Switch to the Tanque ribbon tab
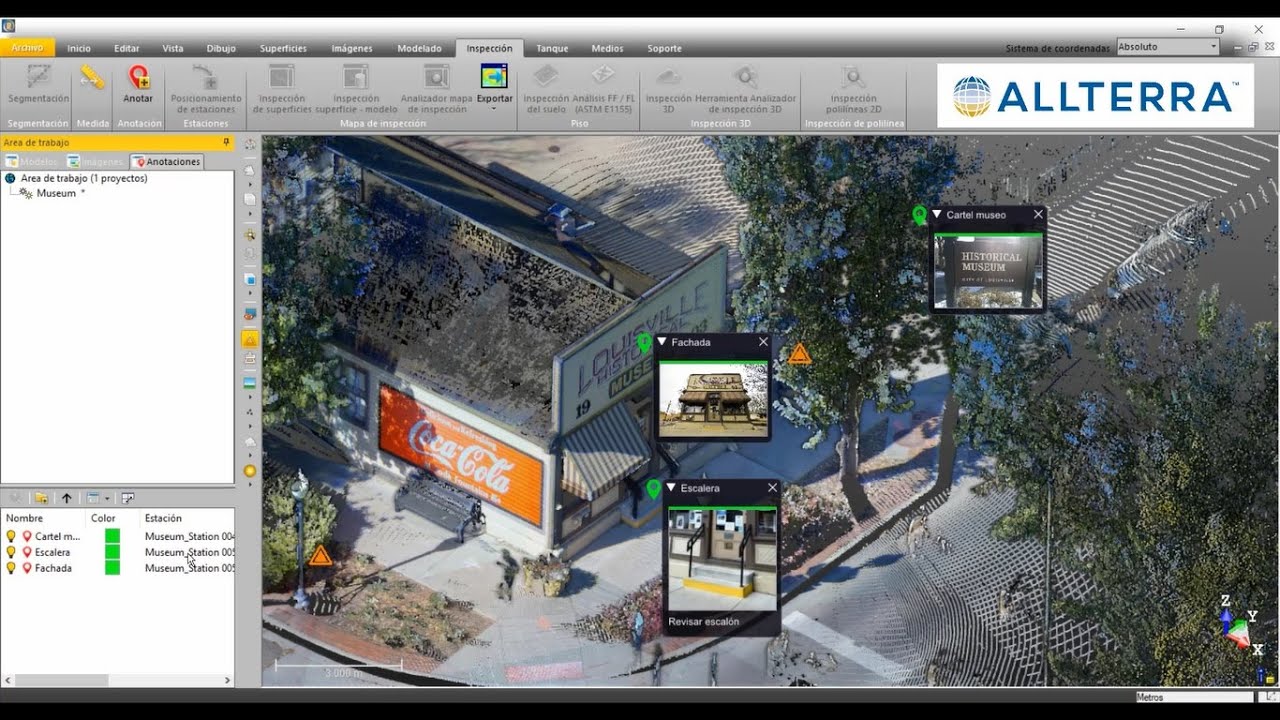 pyautogui.click(x=552, y=48)
